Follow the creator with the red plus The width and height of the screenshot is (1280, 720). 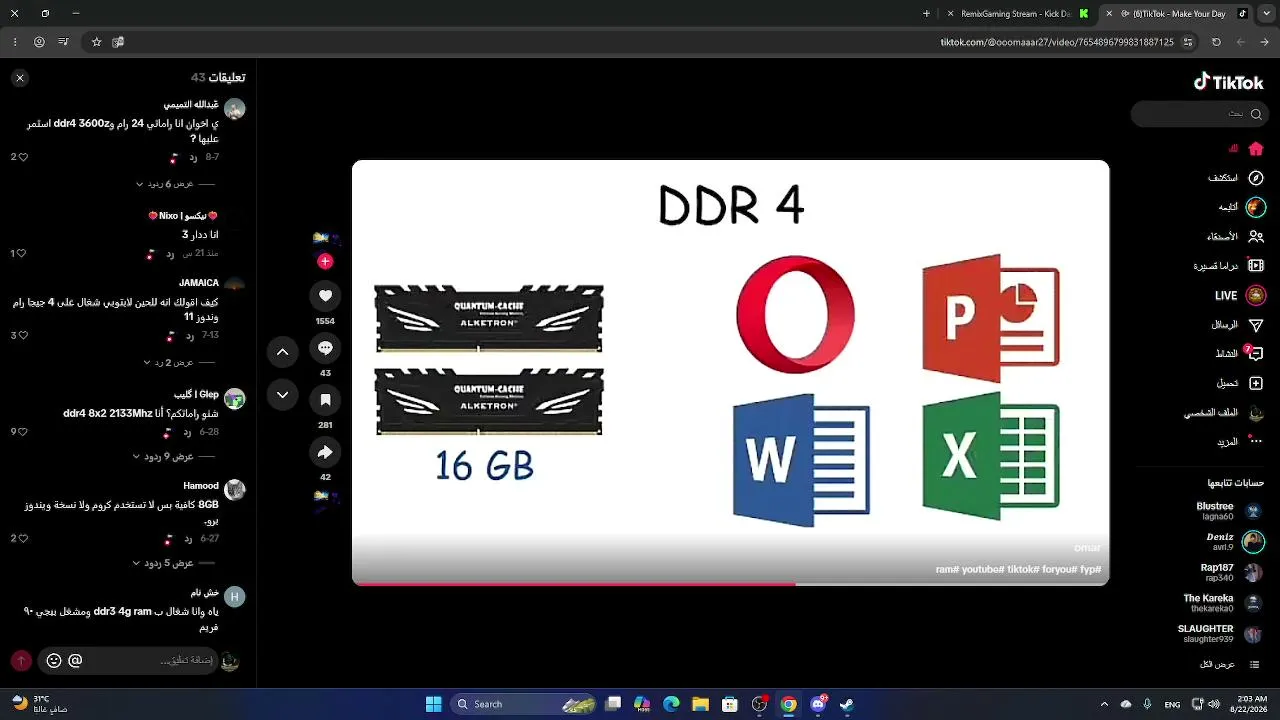pos(325,261)
